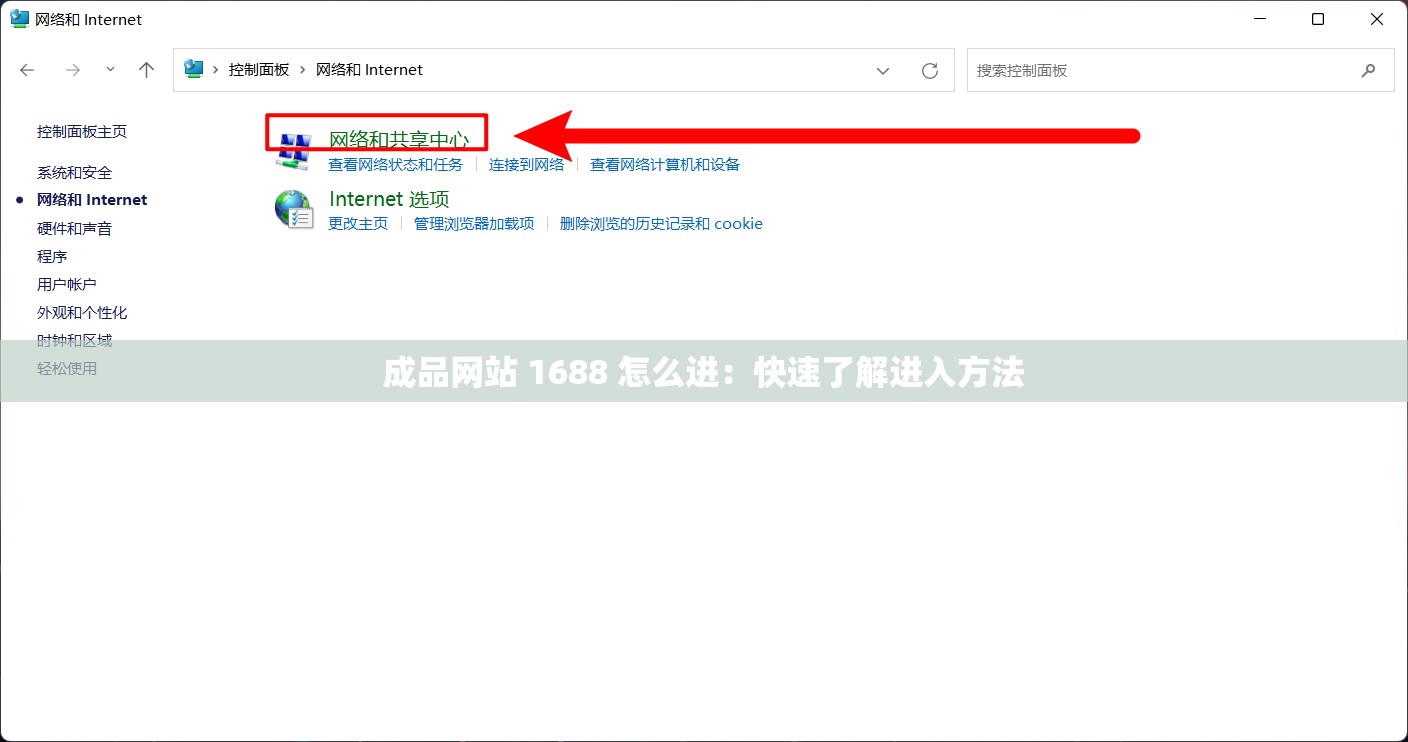This screenshot has width=1408, height=742.
Task: Open 用户帐户 category
Action: [x=67, y=285]
